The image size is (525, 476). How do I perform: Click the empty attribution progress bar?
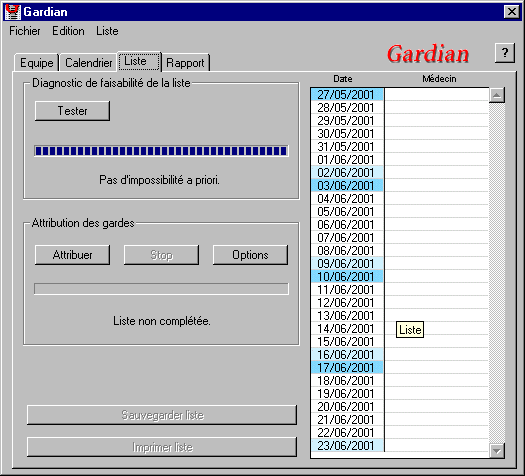click(161, 289)
